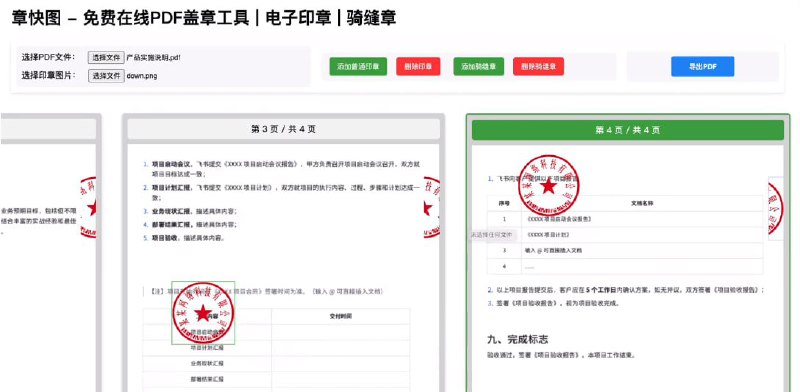Click 选择文件 button for PDF file
This screenshot has height=392, width=800.
point(106,57)
